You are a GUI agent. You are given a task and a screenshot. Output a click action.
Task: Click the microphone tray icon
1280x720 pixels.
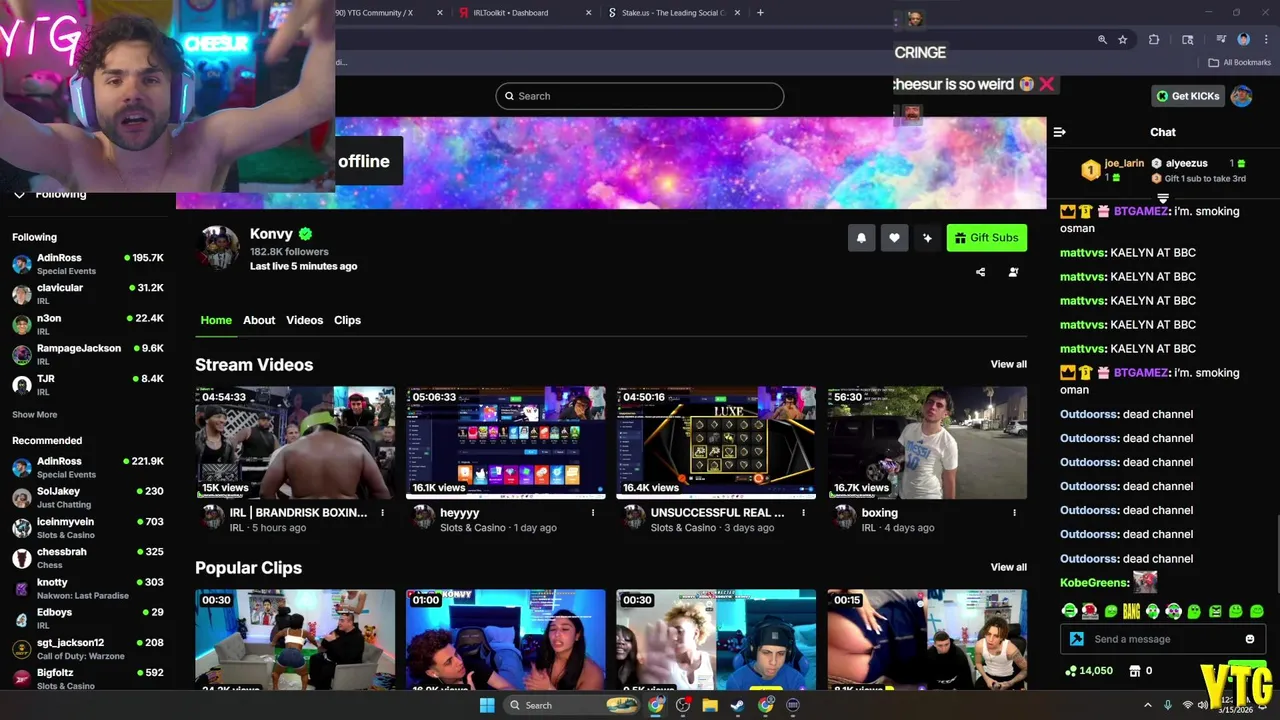click(1167, 706)
